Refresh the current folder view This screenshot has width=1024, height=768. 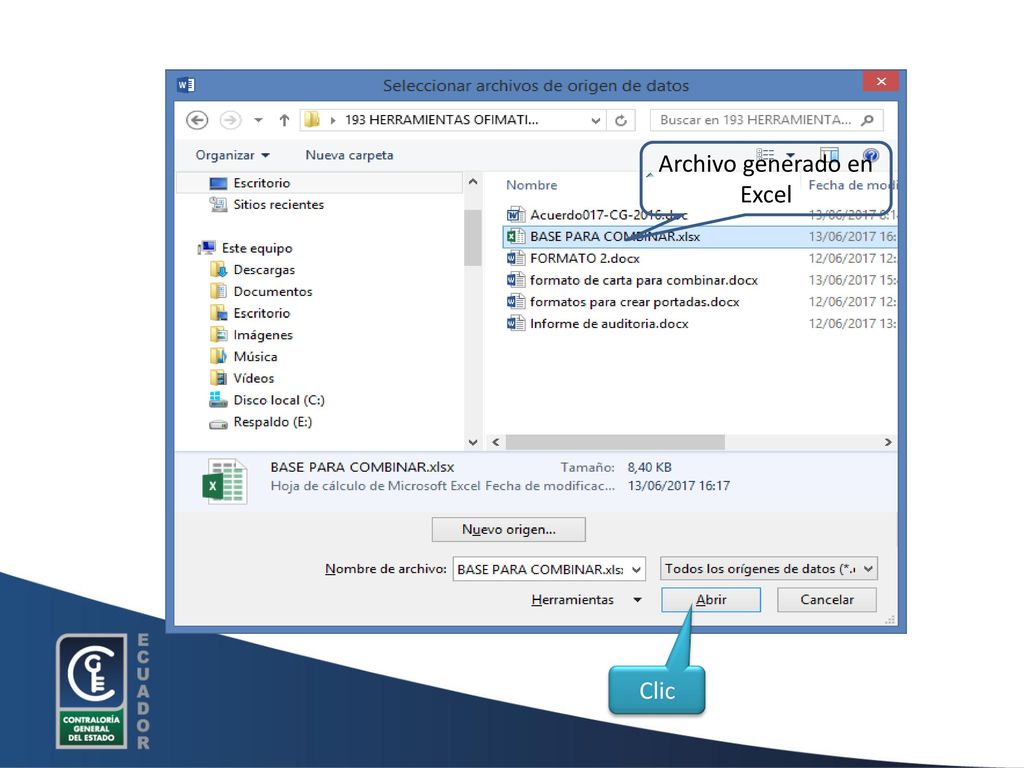(x=621, y=120)
